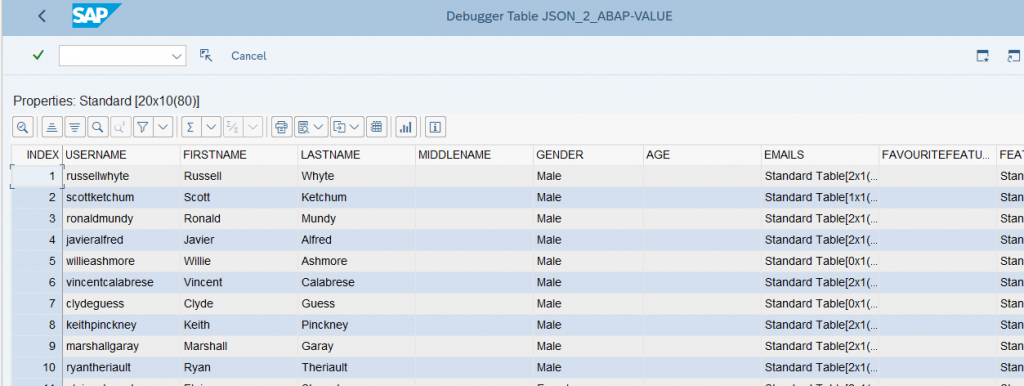This screenshot has width=1024, height=386.
Task: Click the Cancel button
Action: point(249,56)
